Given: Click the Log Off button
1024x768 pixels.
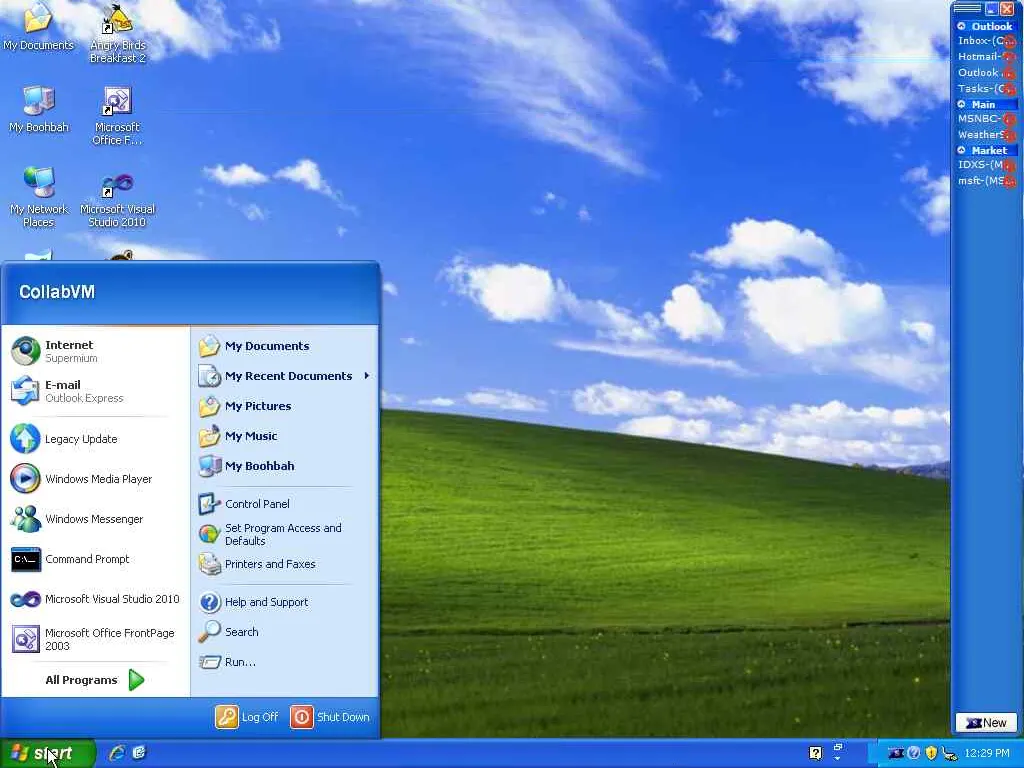Looking at the screenshot, I should point(248,716).
